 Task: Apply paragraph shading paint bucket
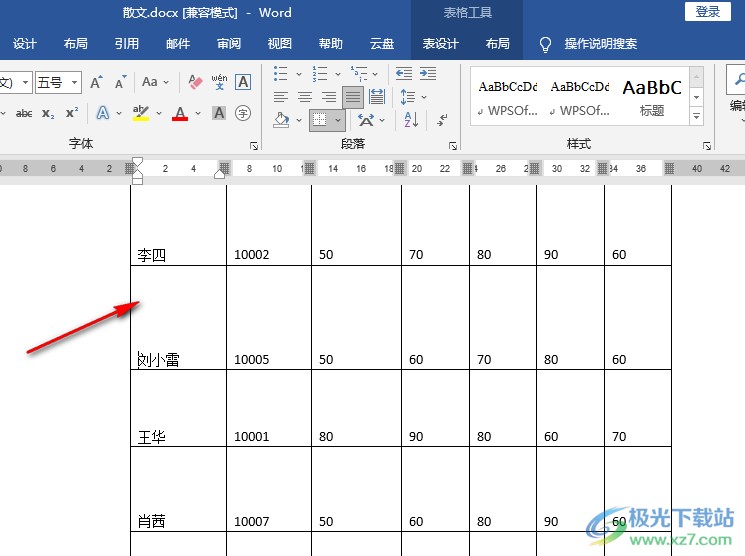(281, 120)
